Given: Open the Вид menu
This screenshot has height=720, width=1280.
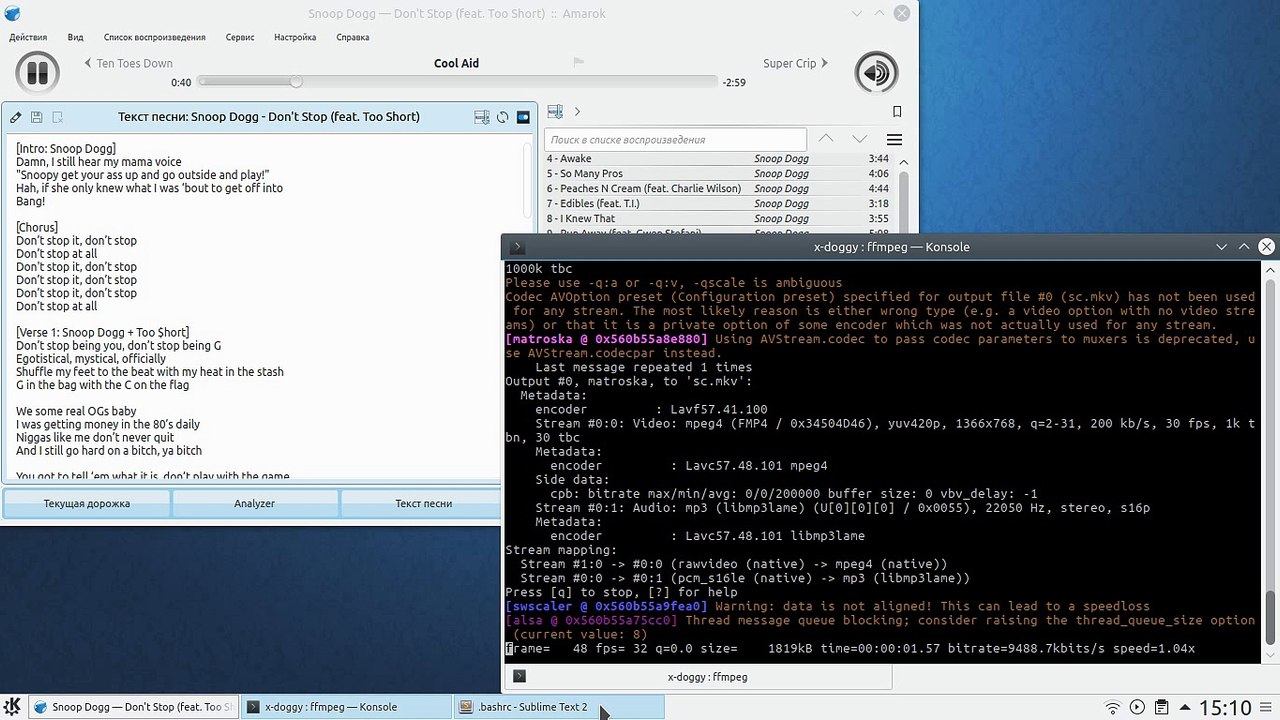Looking at the screenshot, I should [75, 37].
